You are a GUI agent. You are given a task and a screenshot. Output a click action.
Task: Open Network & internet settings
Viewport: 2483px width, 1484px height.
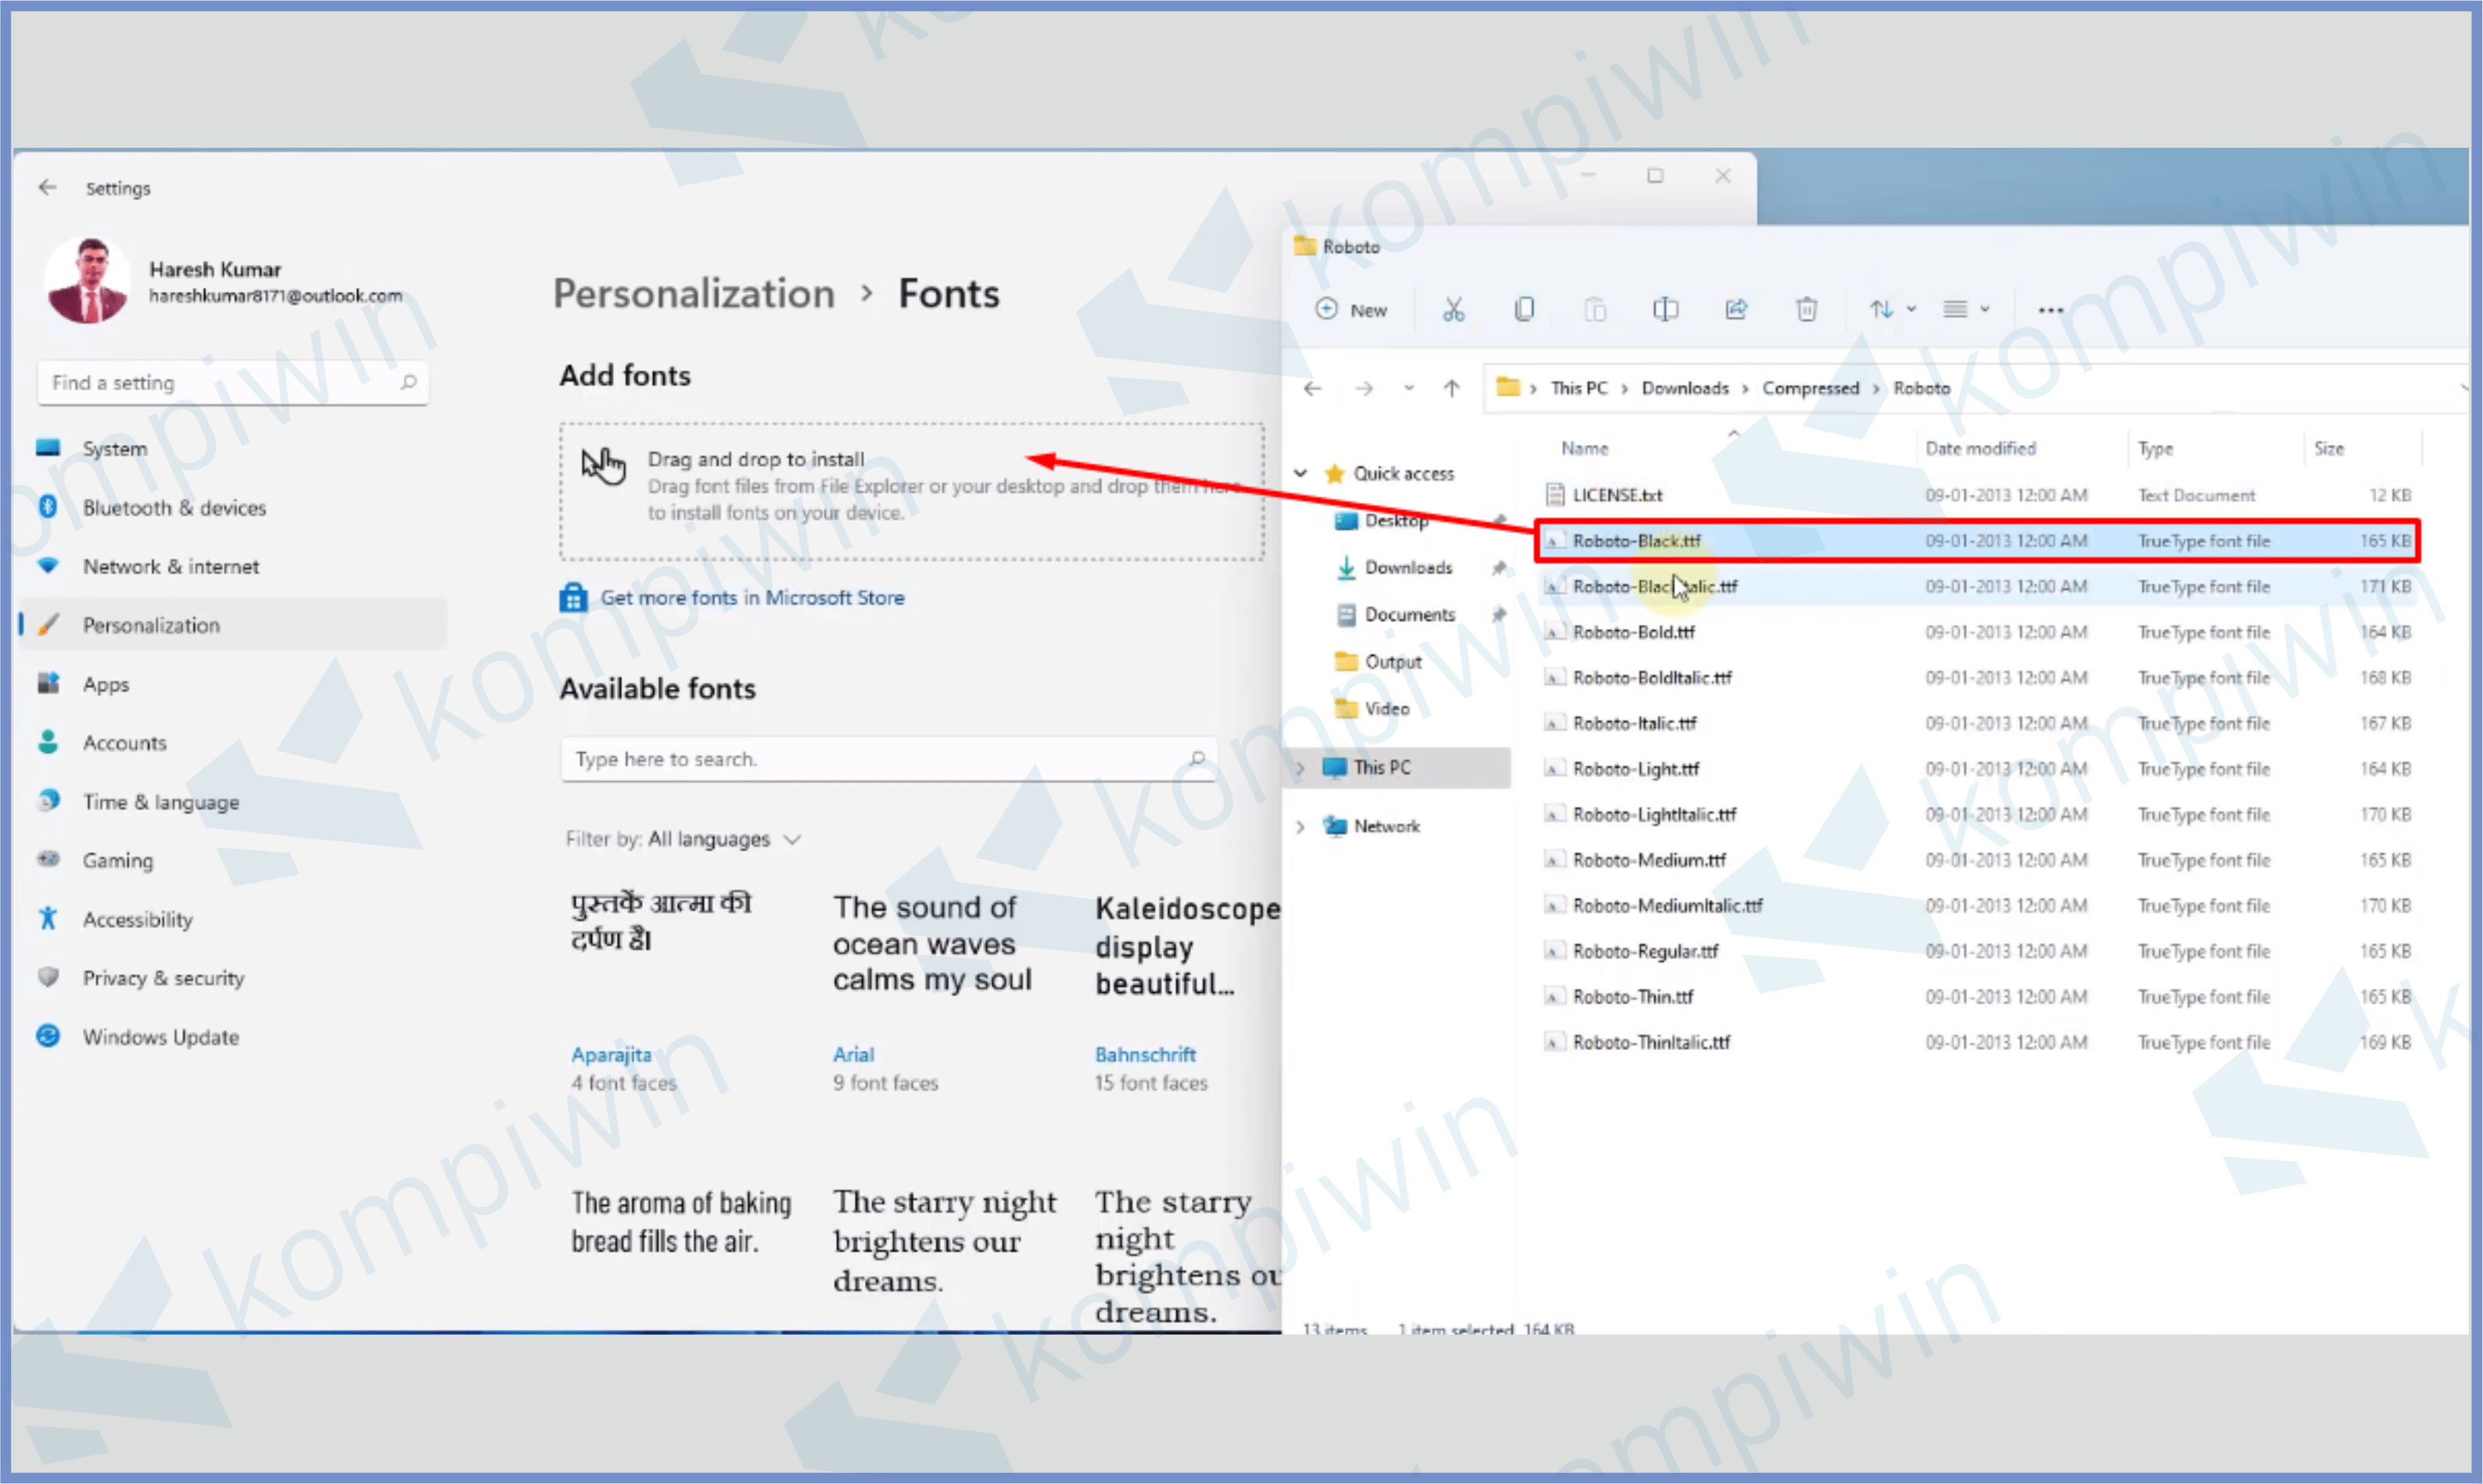232,567
